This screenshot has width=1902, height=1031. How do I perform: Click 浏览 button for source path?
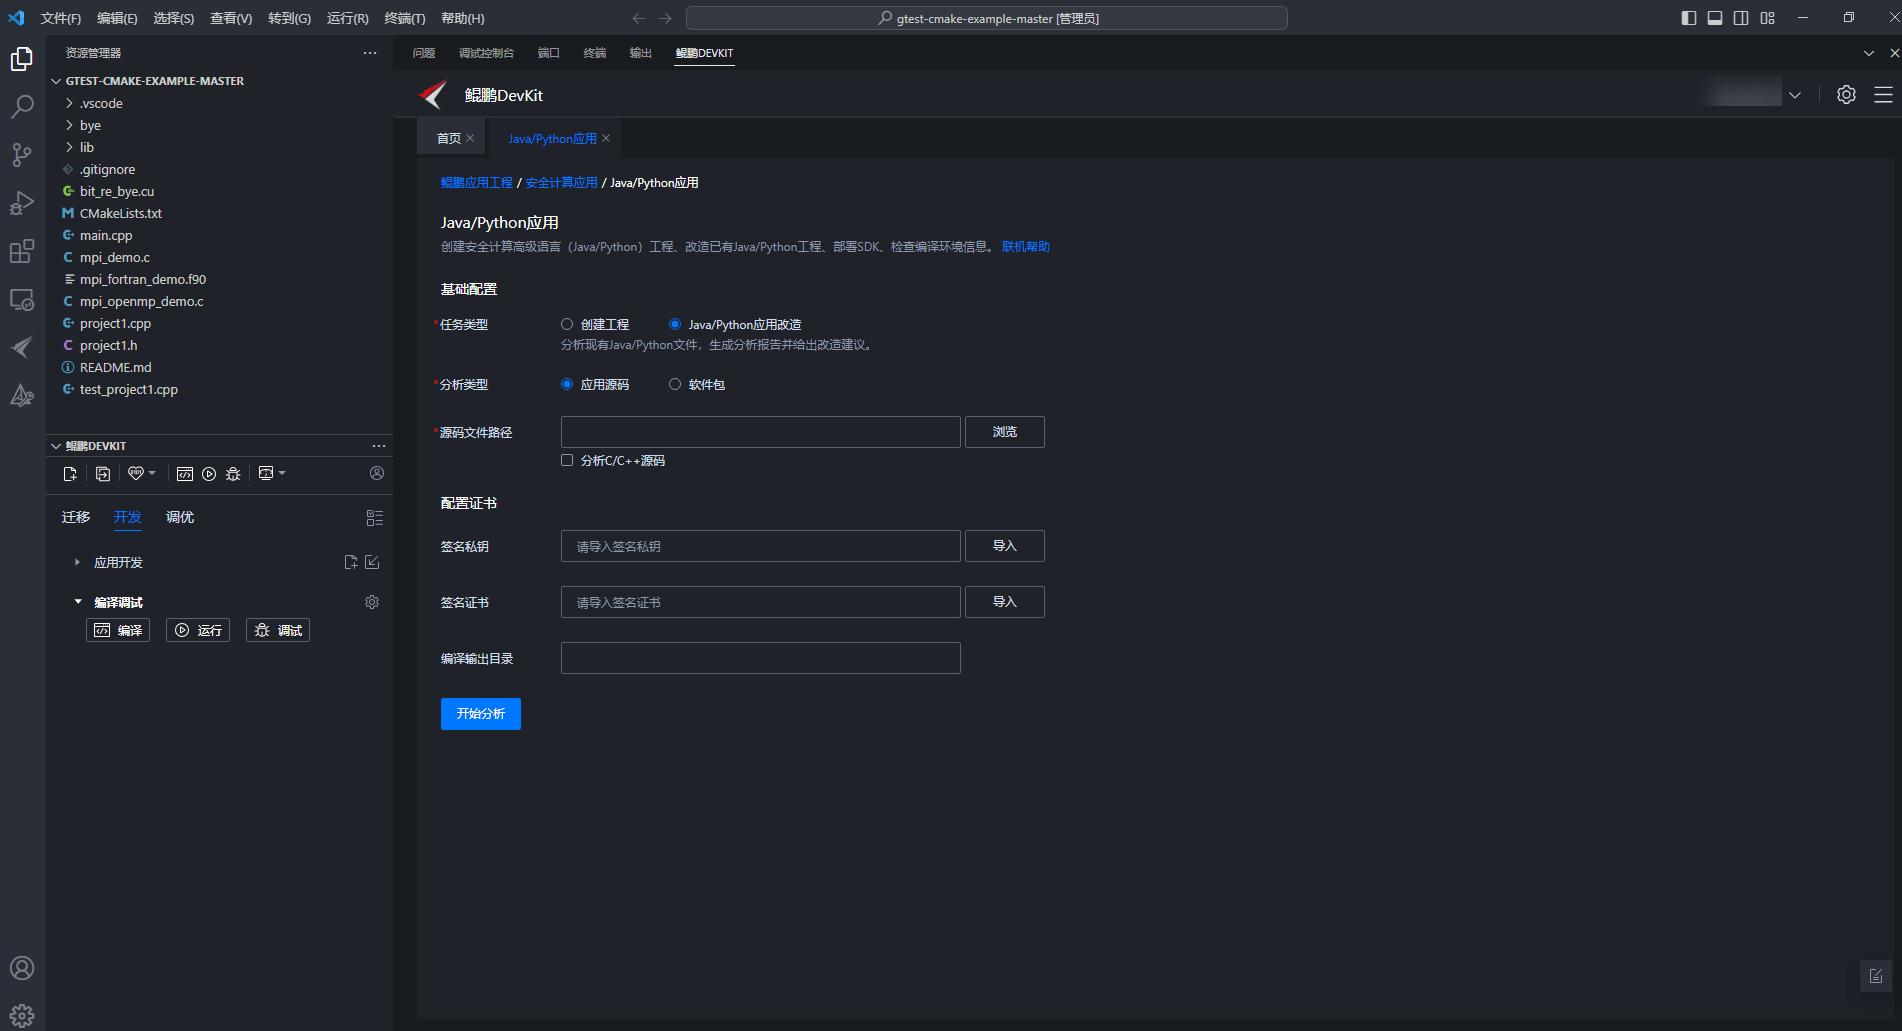pos(1005,432)
